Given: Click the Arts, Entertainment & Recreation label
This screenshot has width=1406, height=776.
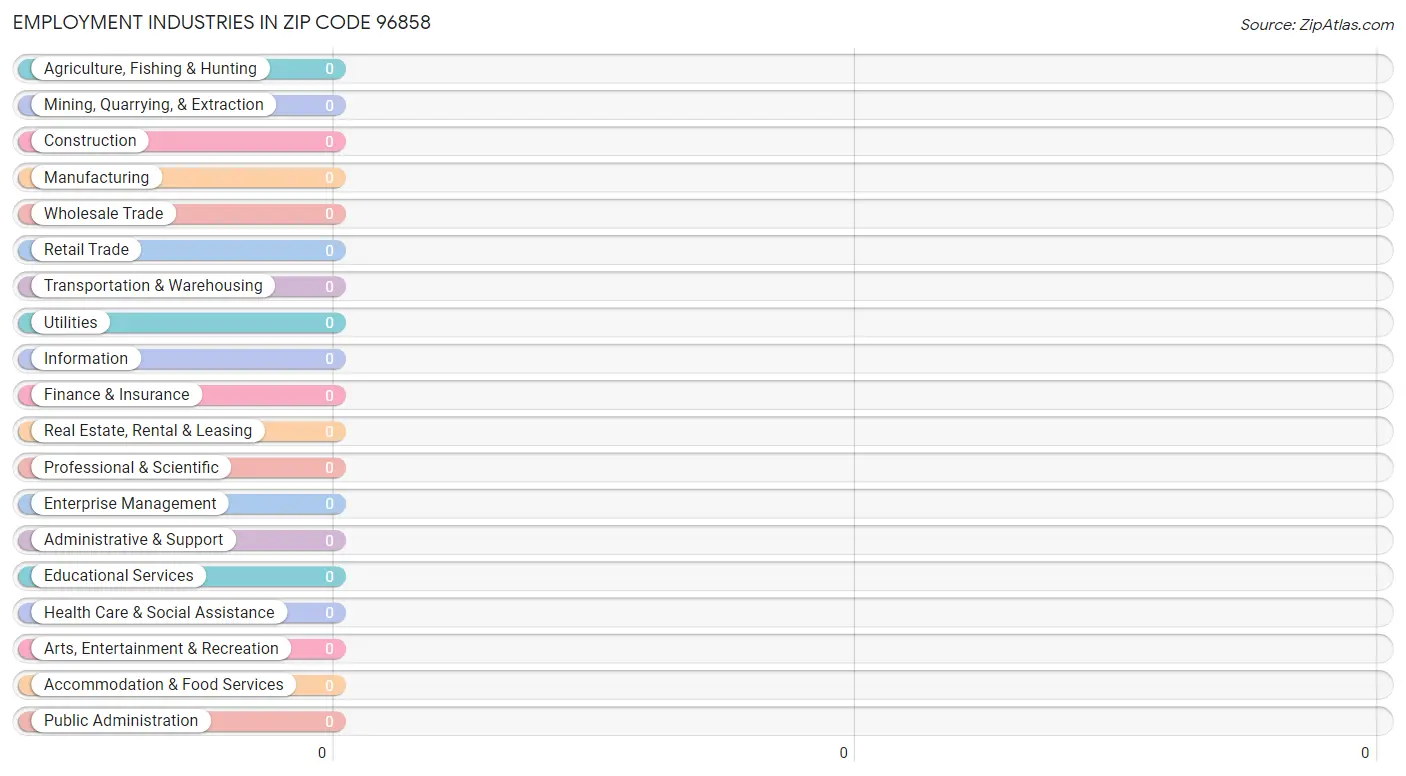Looking at the screenshot, I should tap(161, 649).
